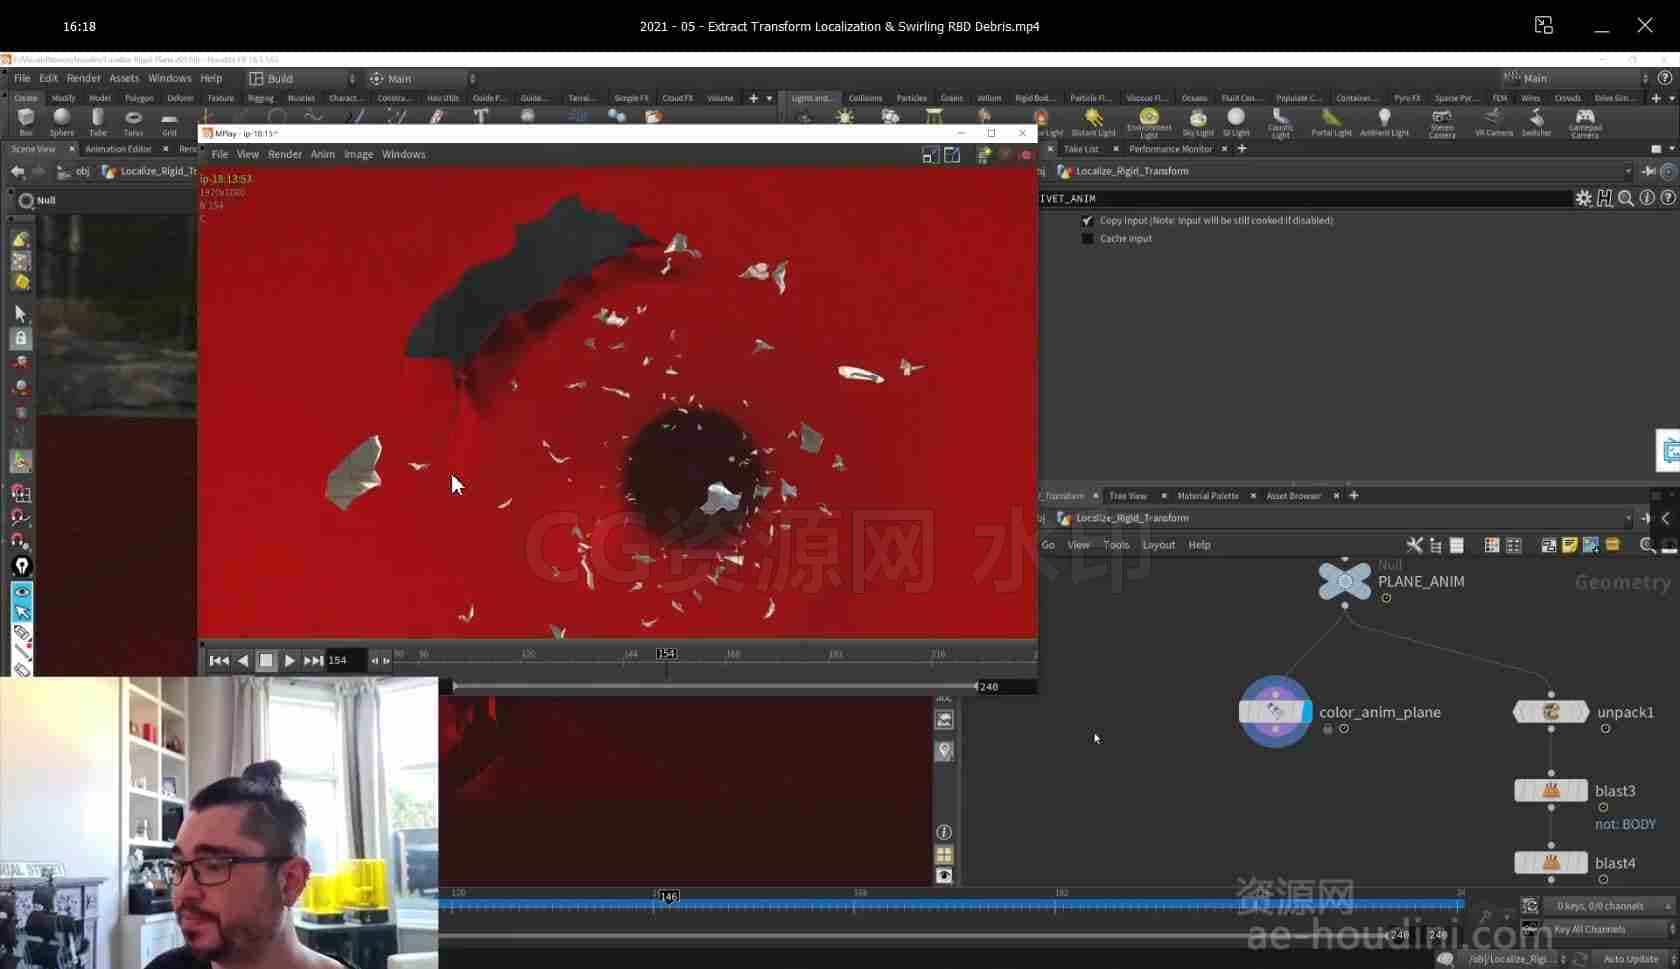Select the blast3 node
Image resolution: width=1680 pixels, height=969 pixels.
1551,790
